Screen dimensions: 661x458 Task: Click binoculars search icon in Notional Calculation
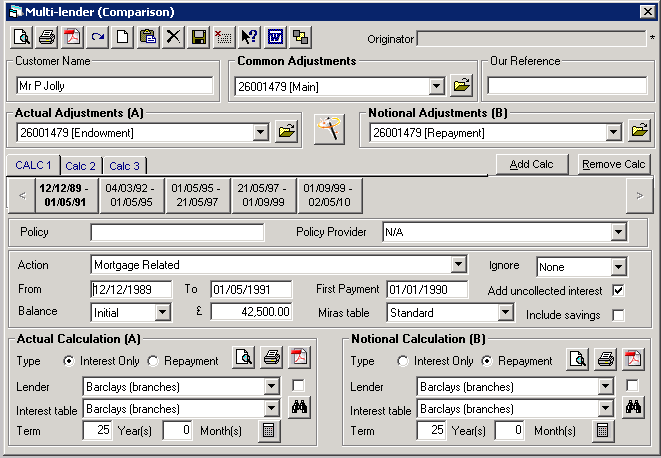(633, 407)
